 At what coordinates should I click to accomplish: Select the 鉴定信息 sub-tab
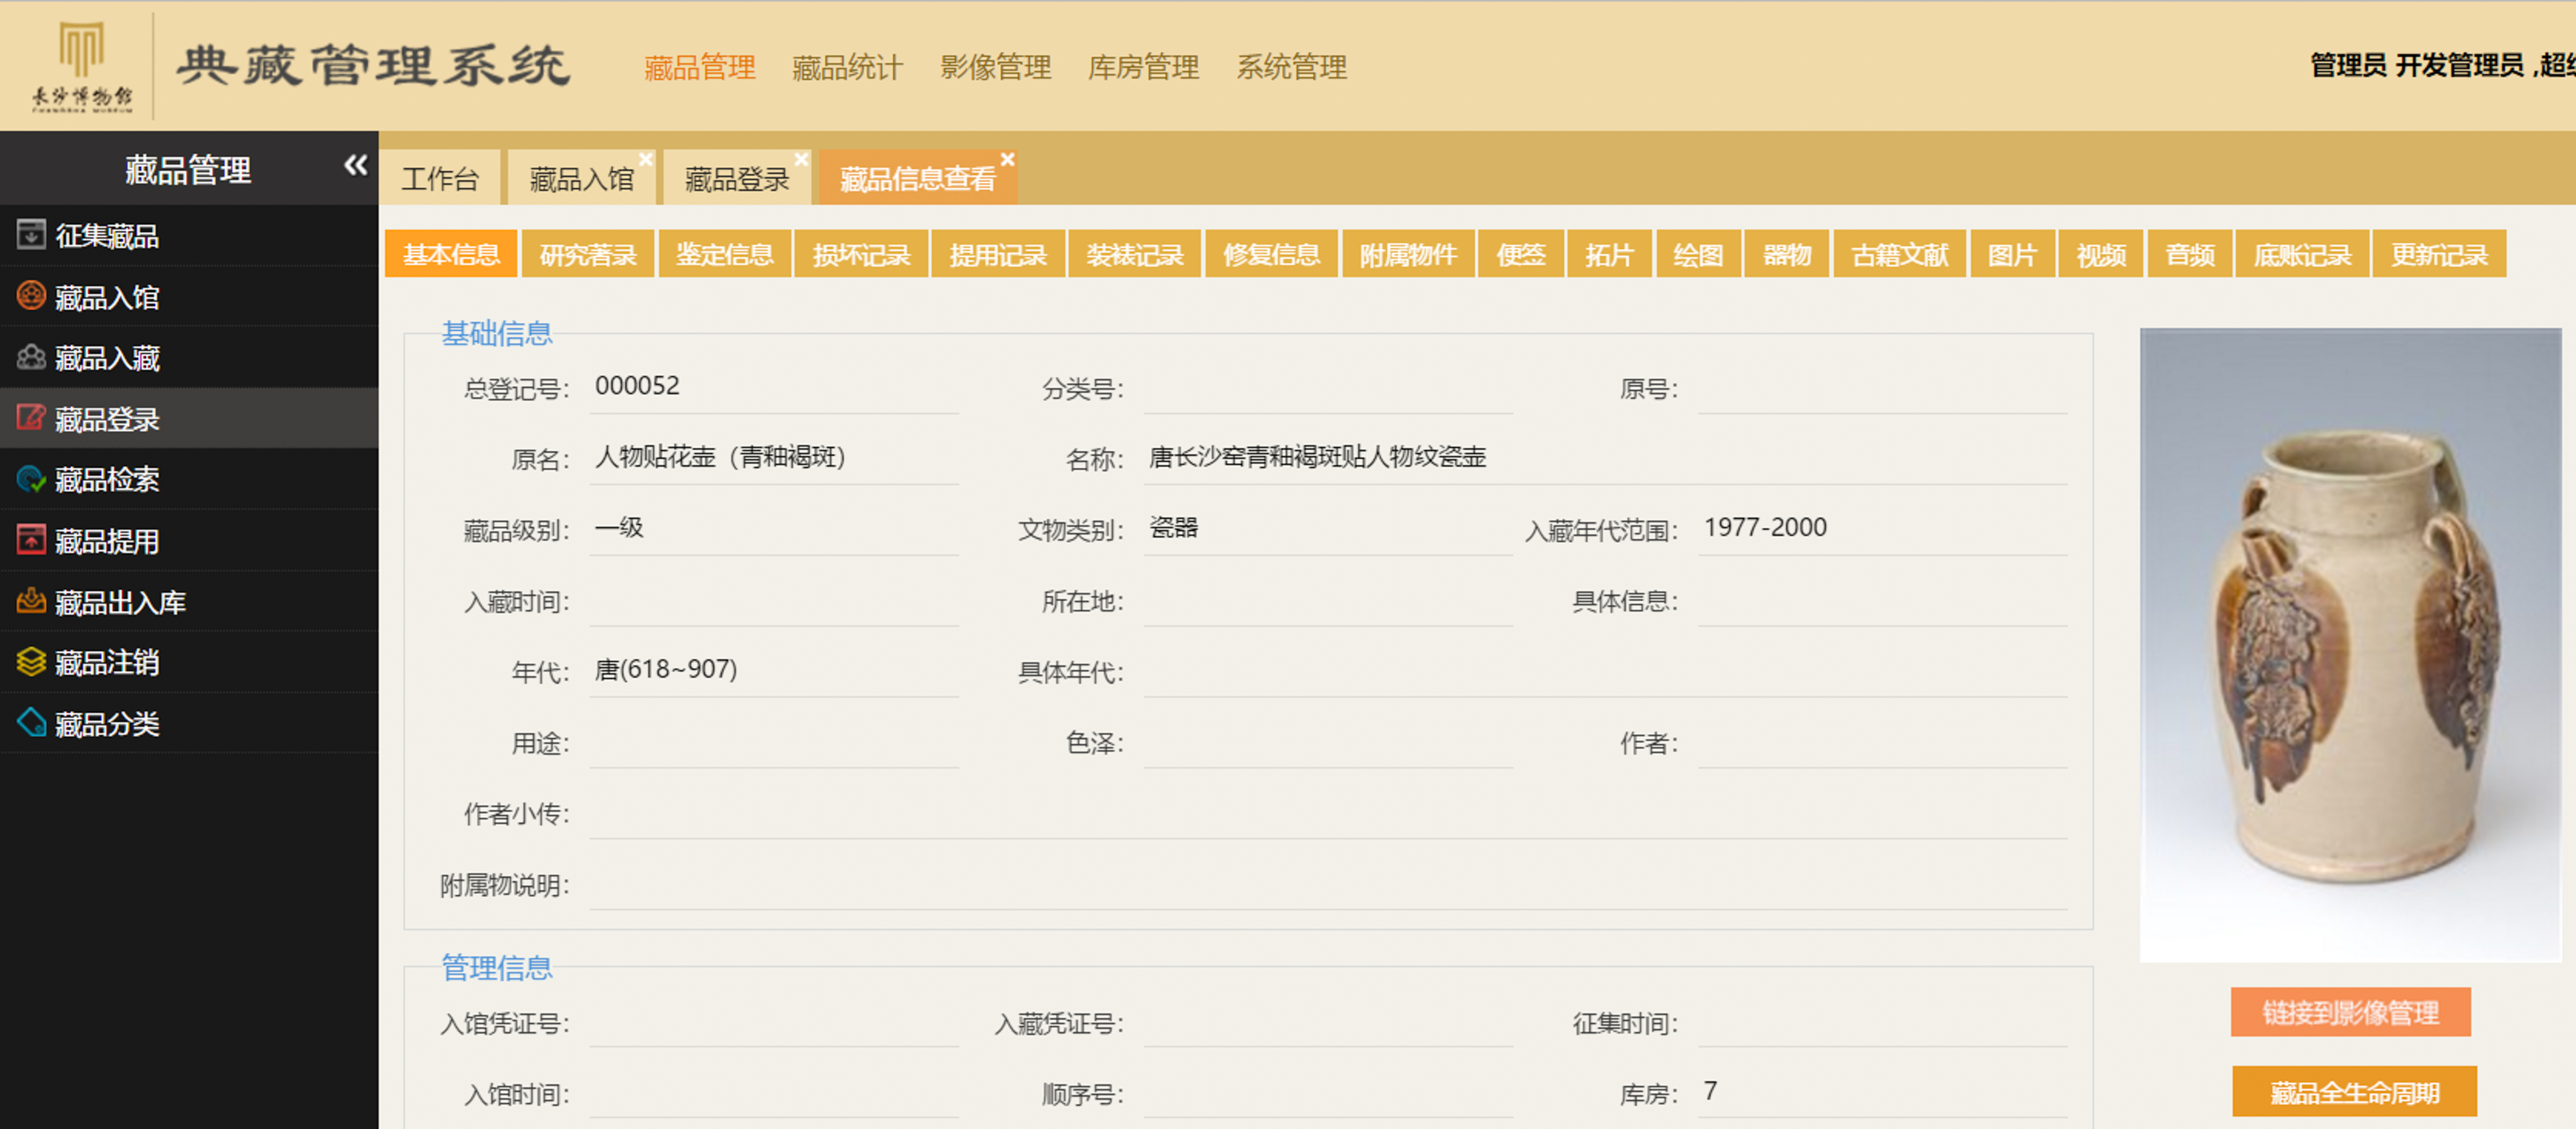click(x=725, y=254)
